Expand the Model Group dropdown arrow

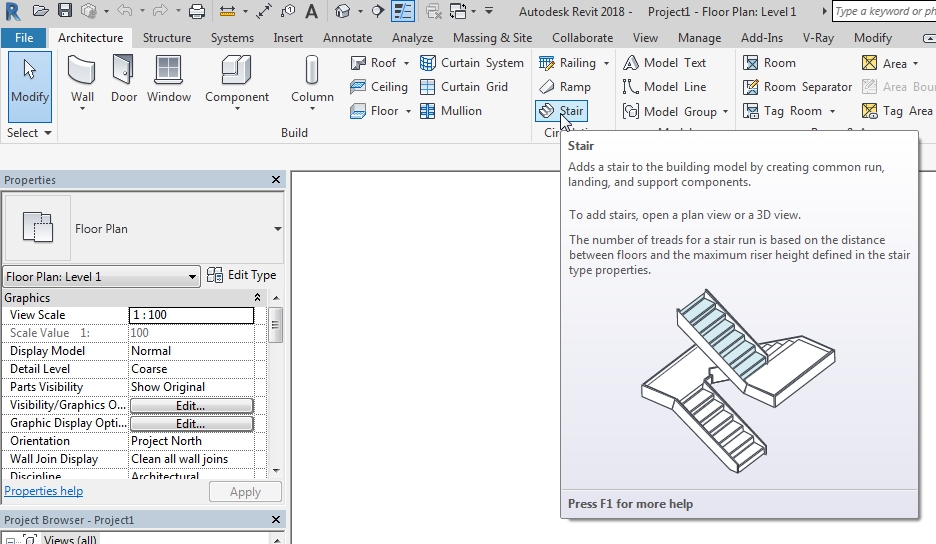click(x=725, y=112)
